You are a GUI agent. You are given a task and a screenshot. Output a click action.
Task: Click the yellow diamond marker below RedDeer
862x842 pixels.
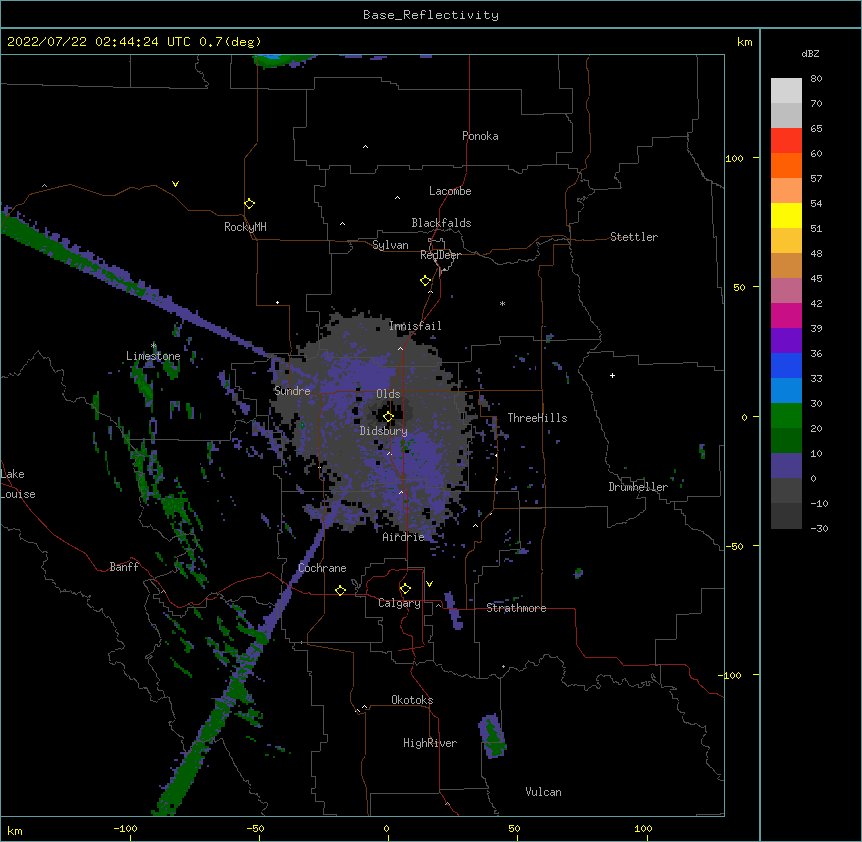(425, 281)
